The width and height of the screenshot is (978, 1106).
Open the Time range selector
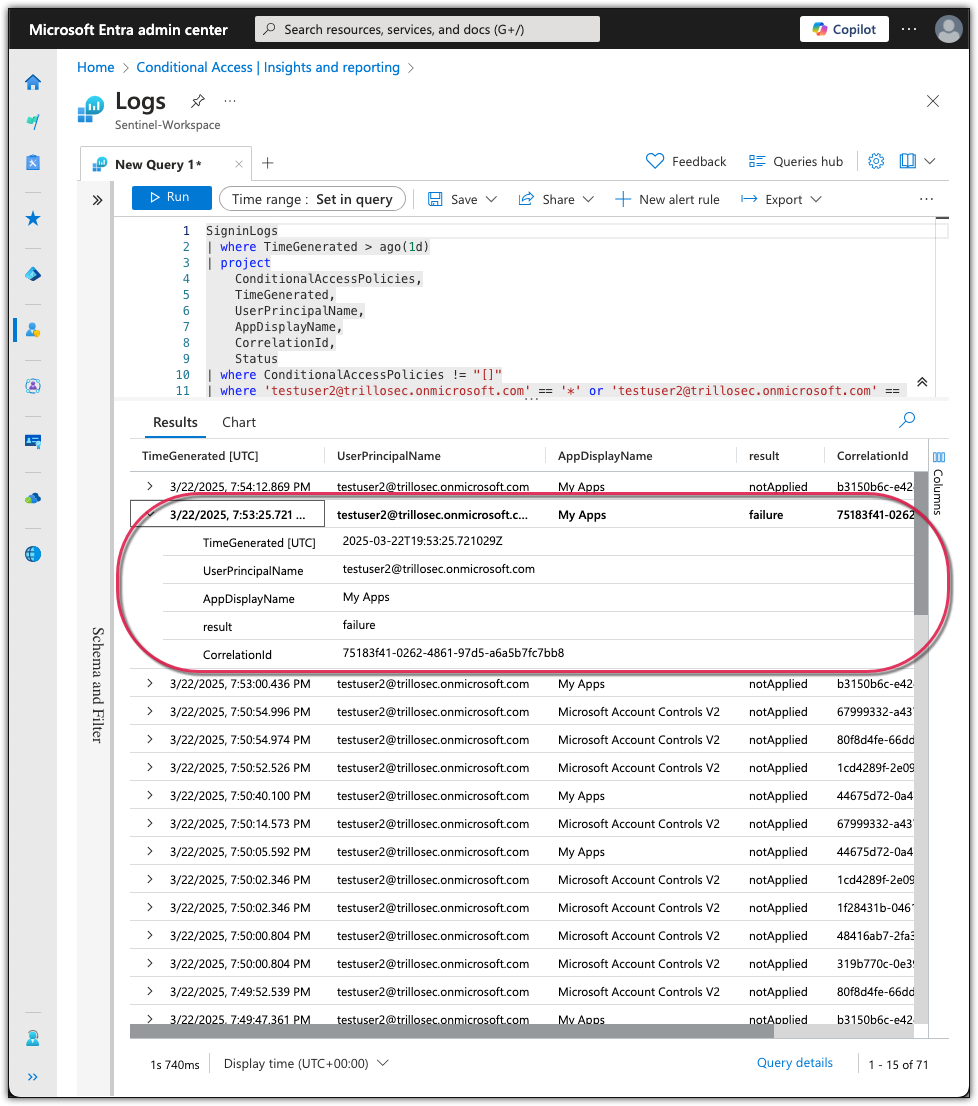click(x=312, y=199)
